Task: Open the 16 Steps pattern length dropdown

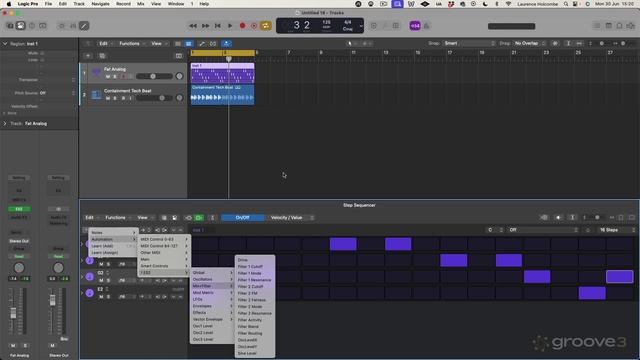Action: click(616, 230)
